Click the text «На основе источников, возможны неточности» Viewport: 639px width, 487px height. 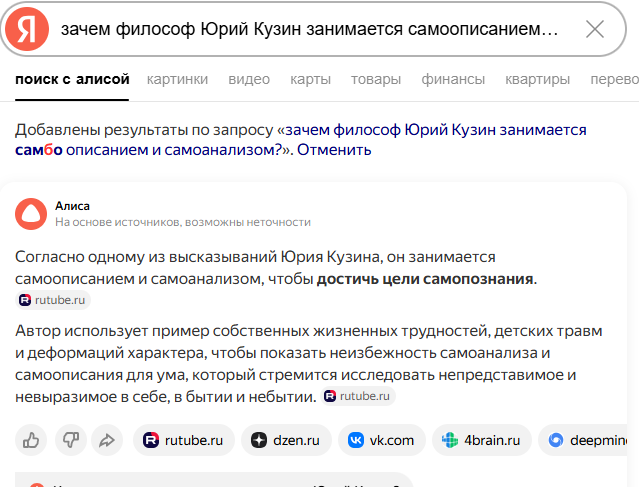click(x=183, y=222)
